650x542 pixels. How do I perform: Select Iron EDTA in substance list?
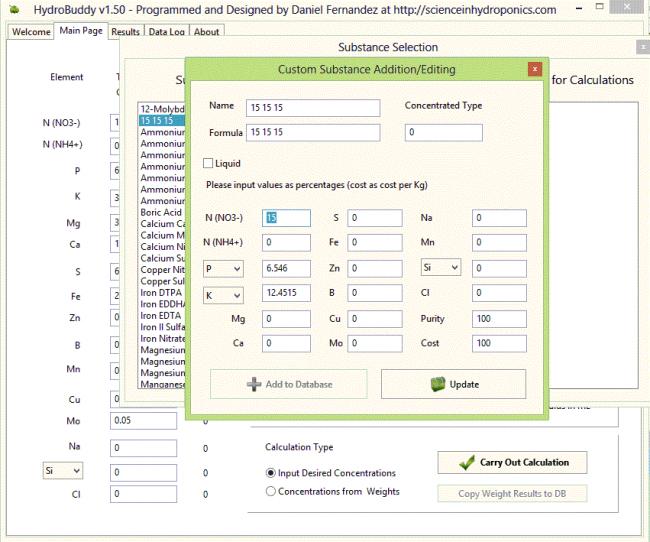[x=162, y=316]
